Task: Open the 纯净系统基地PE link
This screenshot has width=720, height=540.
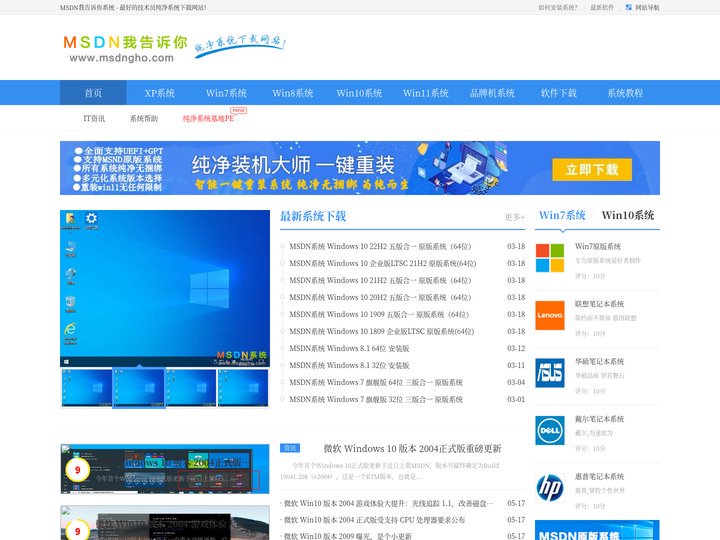Action: click(208, 118)
